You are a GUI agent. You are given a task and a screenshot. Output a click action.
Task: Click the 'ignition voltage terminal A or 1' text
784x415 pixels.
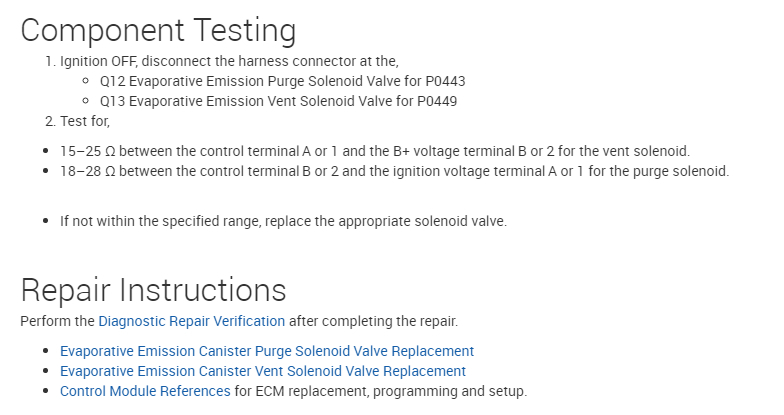(482, 171)
